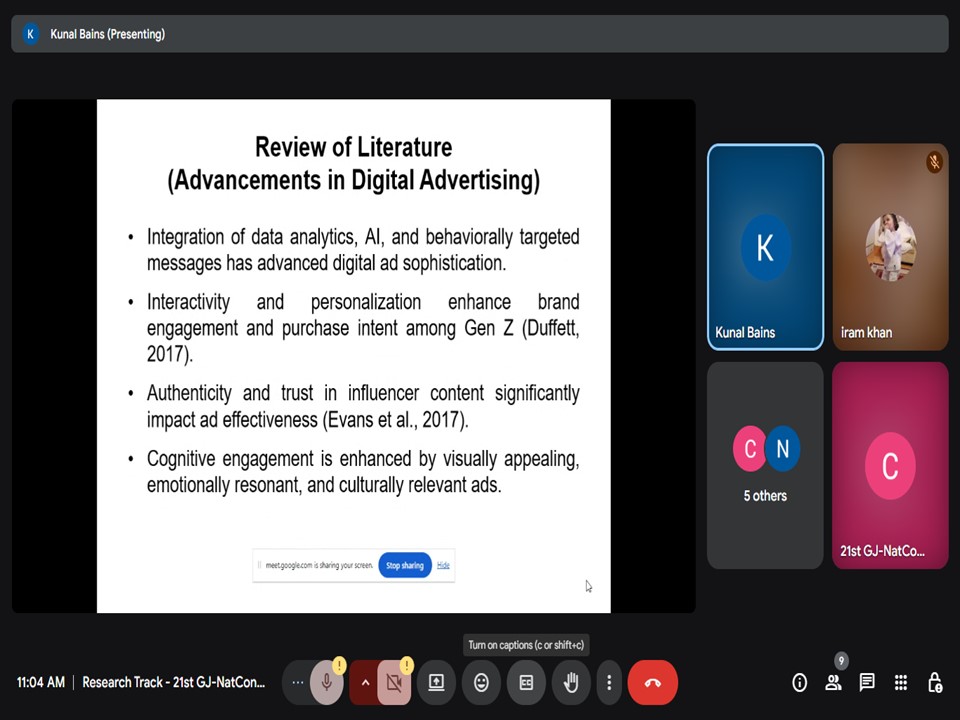Click participant count badge 9
The height and width of the screenshot is (720, 960).
[x=841, y=661]
